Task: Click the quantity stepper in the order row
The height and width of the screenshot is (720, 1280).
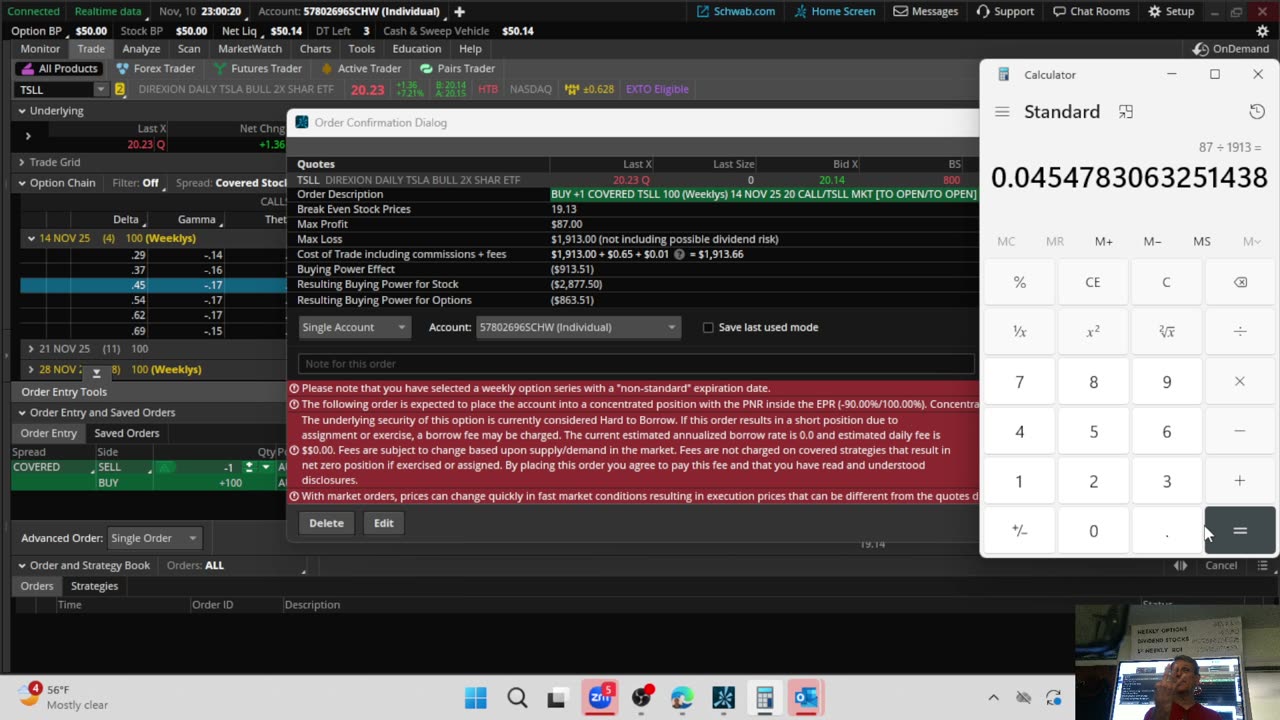Action: pyautogui.click(x=249, y=467)
